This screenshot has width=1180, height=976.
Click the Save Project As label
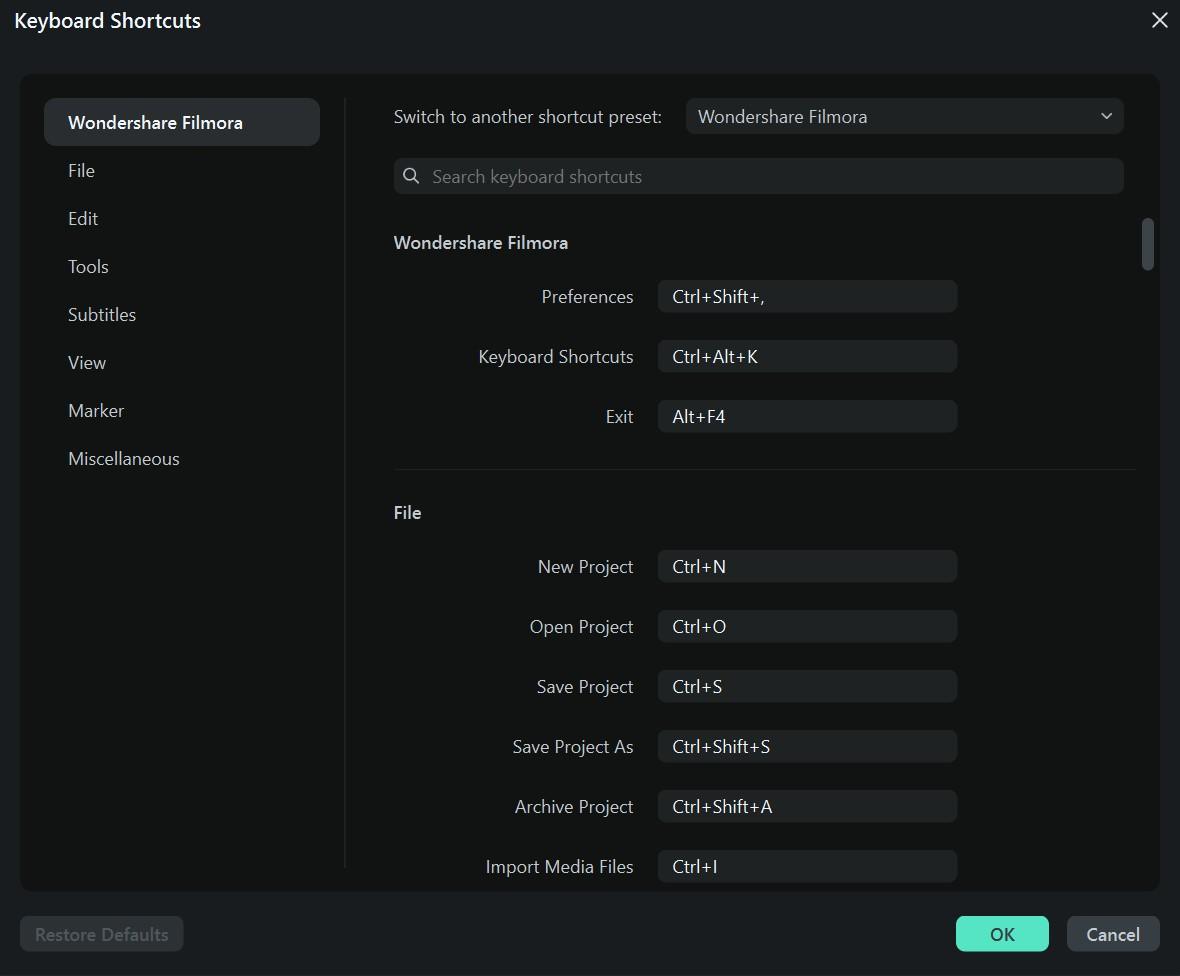(573, 746)
